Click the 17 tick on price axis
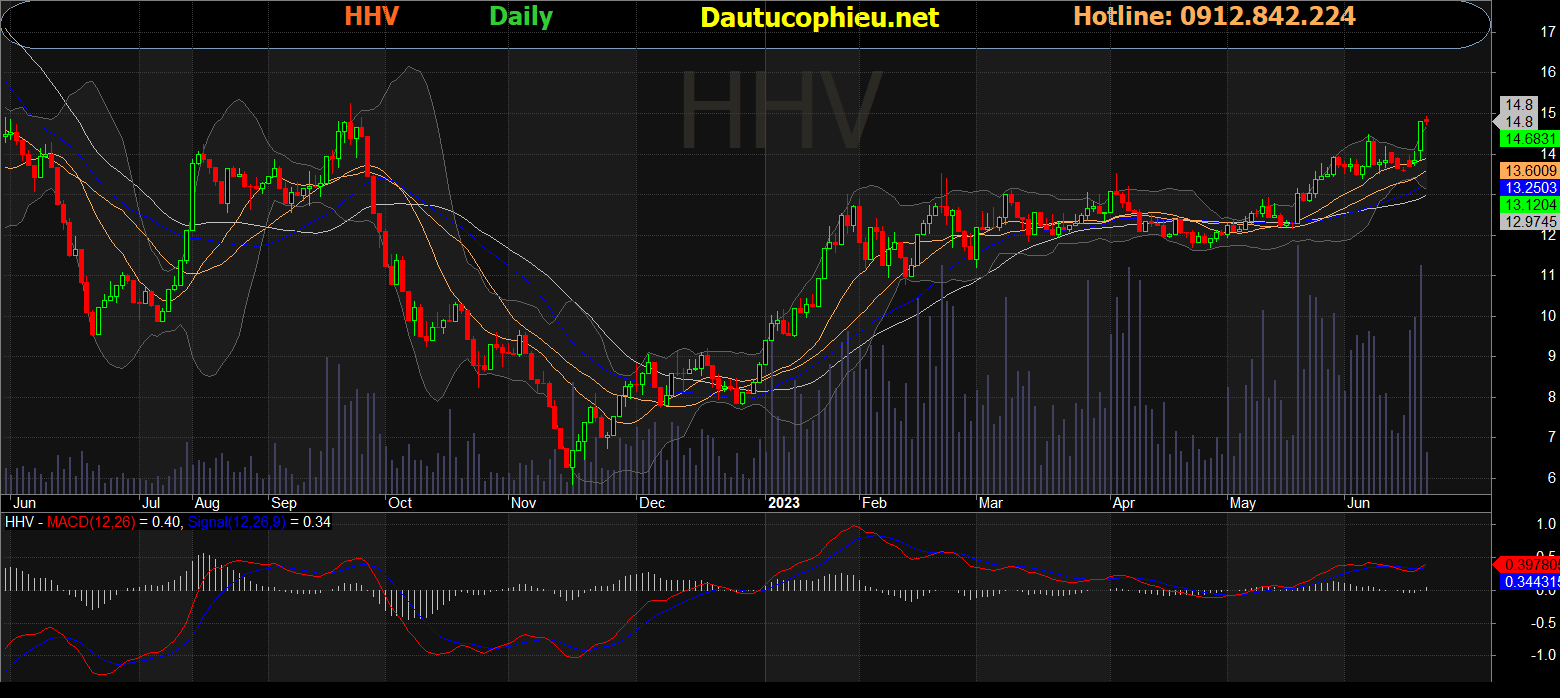 [1520, 31]
